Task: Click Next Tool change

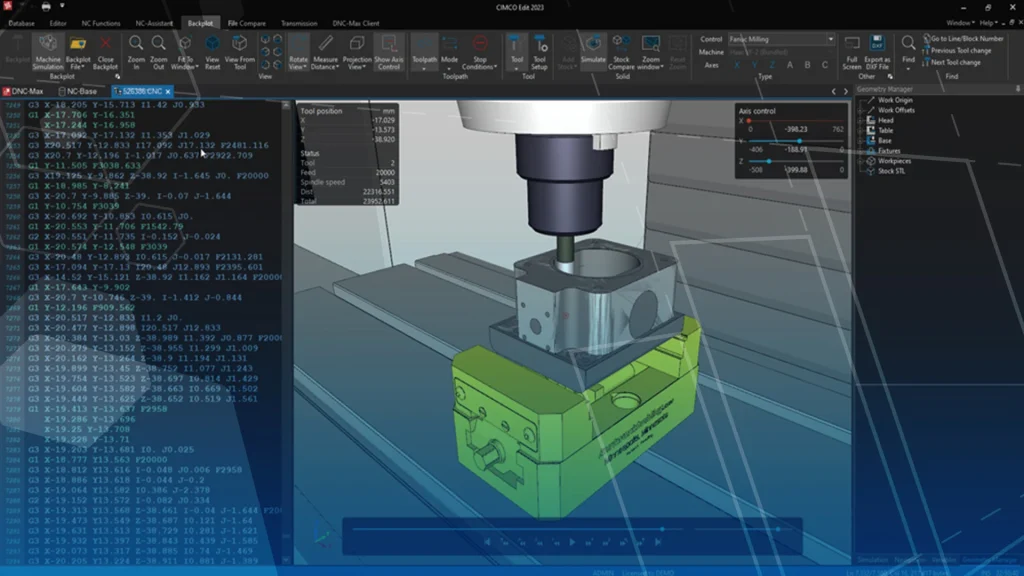Action: [956, 62]
